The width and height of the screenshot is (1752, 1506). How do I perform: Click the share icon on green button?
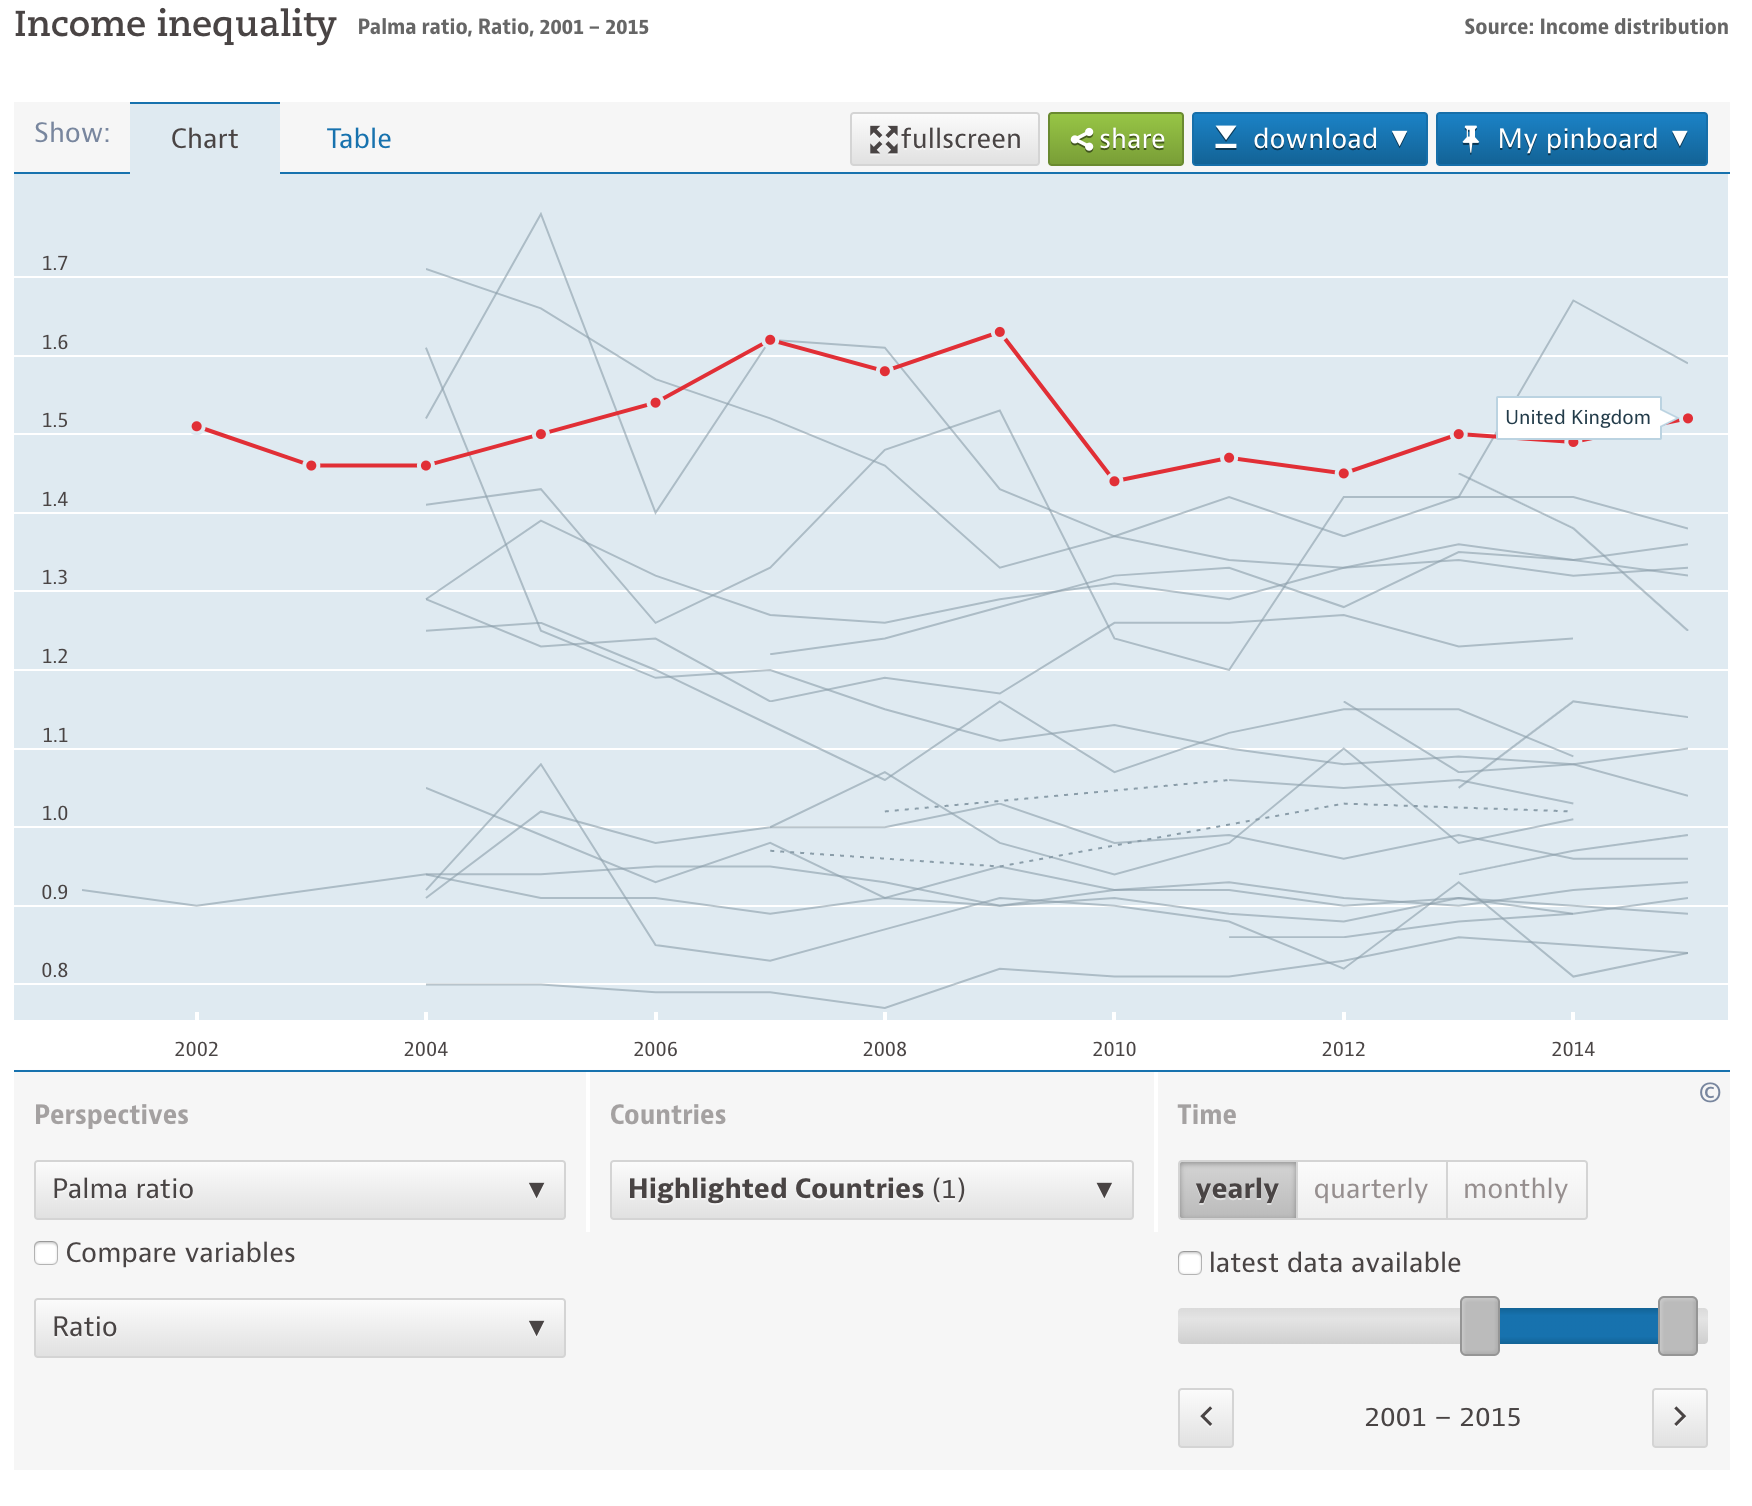[x=1081, y=139]
